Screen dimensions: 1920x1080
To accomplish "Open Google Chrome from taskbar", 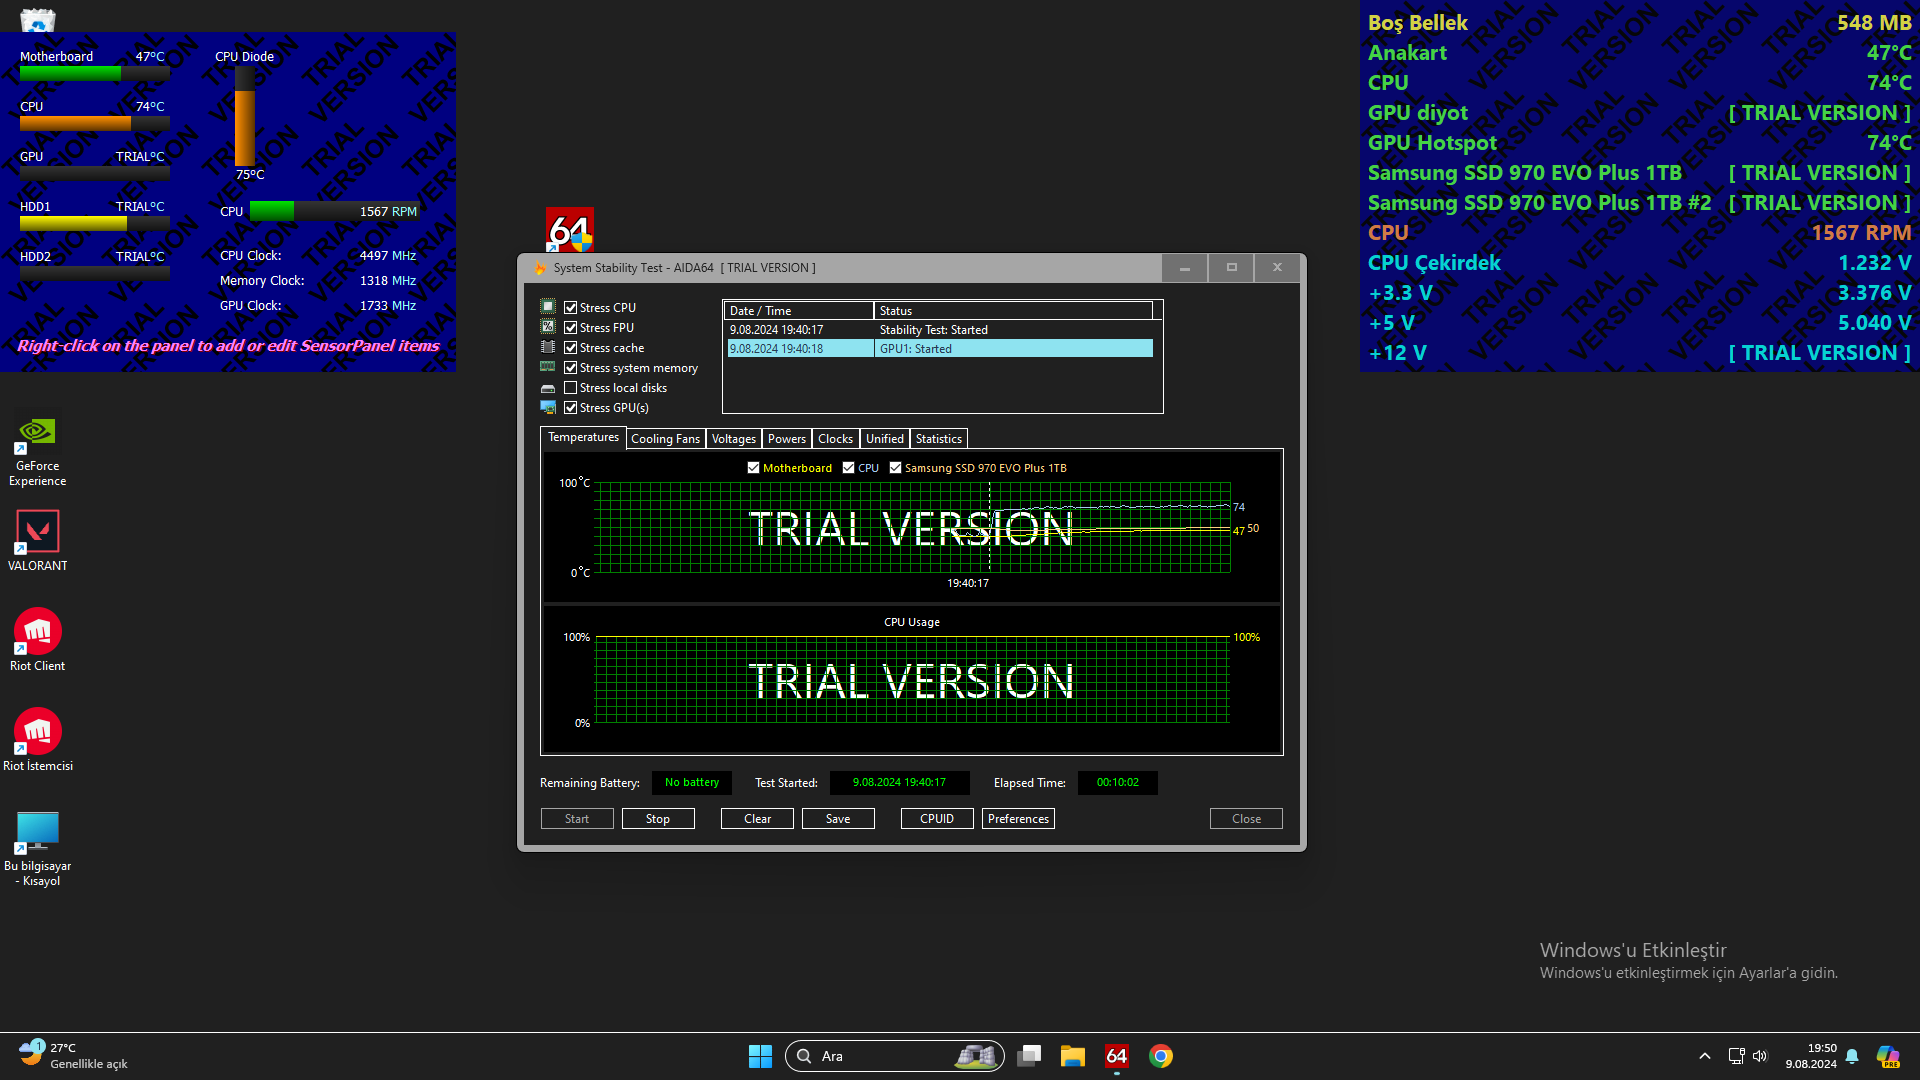I will click(1160, 1056).
